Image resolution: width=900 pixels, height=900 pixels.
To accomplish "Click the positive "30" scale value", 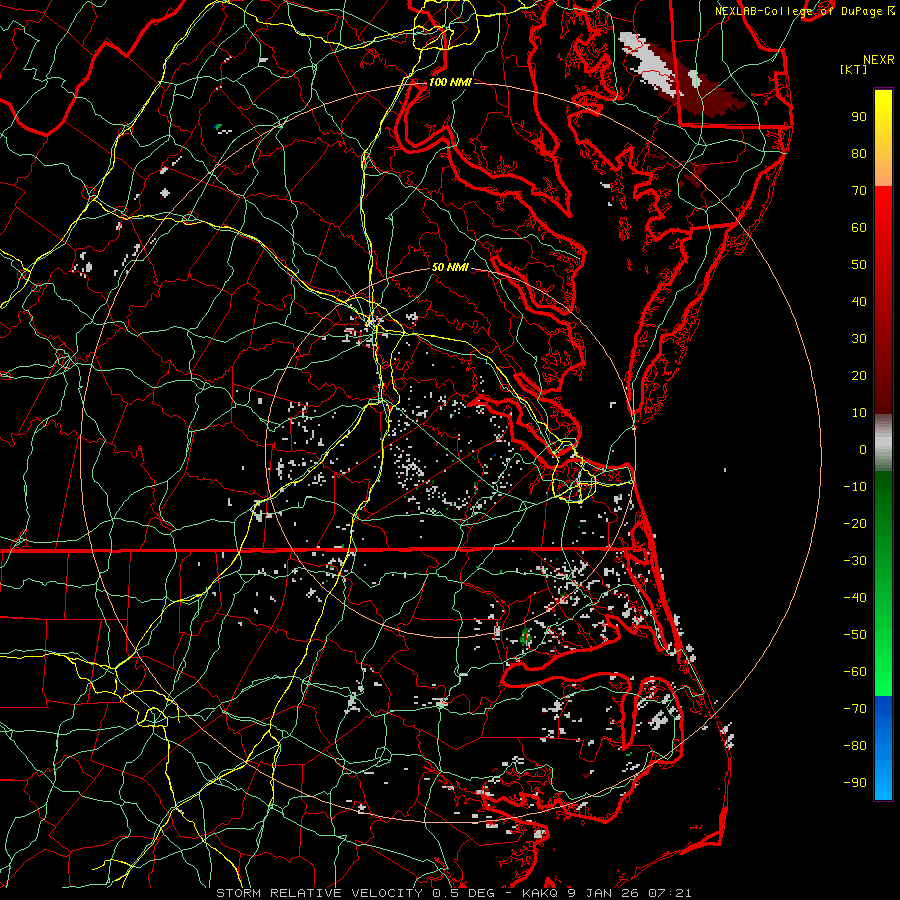I will click(x=859, y=339).
